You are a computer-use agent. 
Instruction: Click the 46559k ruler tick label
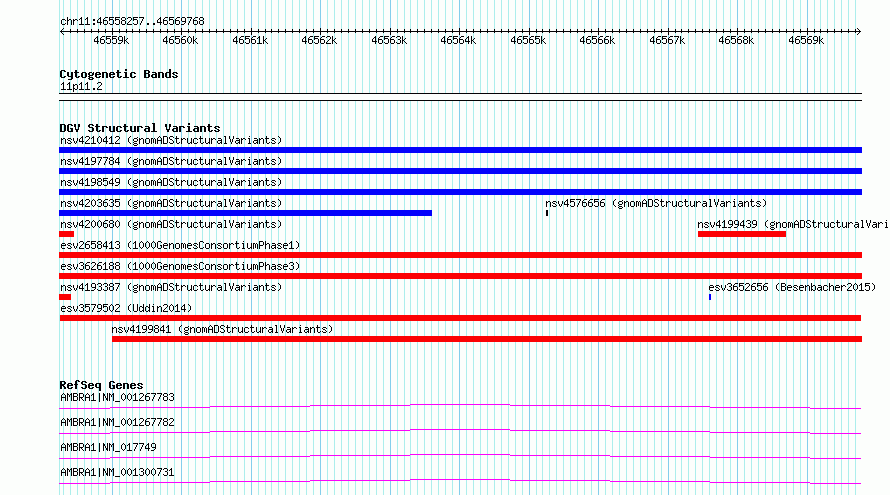point(111,40)
